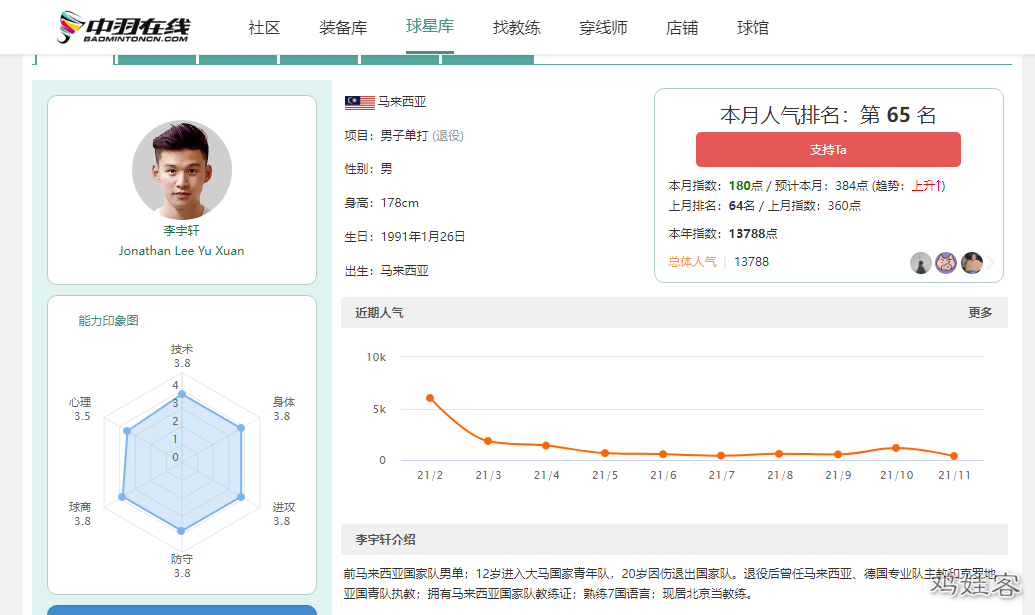Open the 找教练 navigation item
The image size is (1035, 615).
pyautogui.click(x=516, y=28)
